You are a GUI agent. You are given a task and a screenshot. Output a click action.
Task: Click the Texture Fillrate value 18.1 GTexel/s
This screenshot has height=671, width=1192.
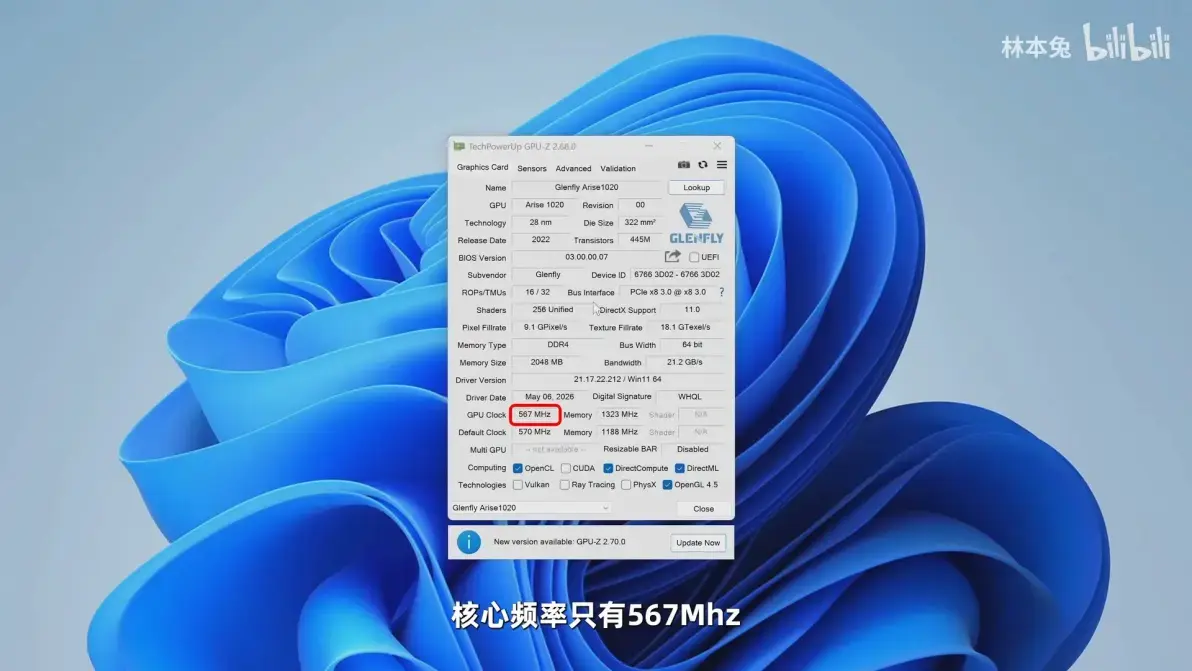[685, 327]
